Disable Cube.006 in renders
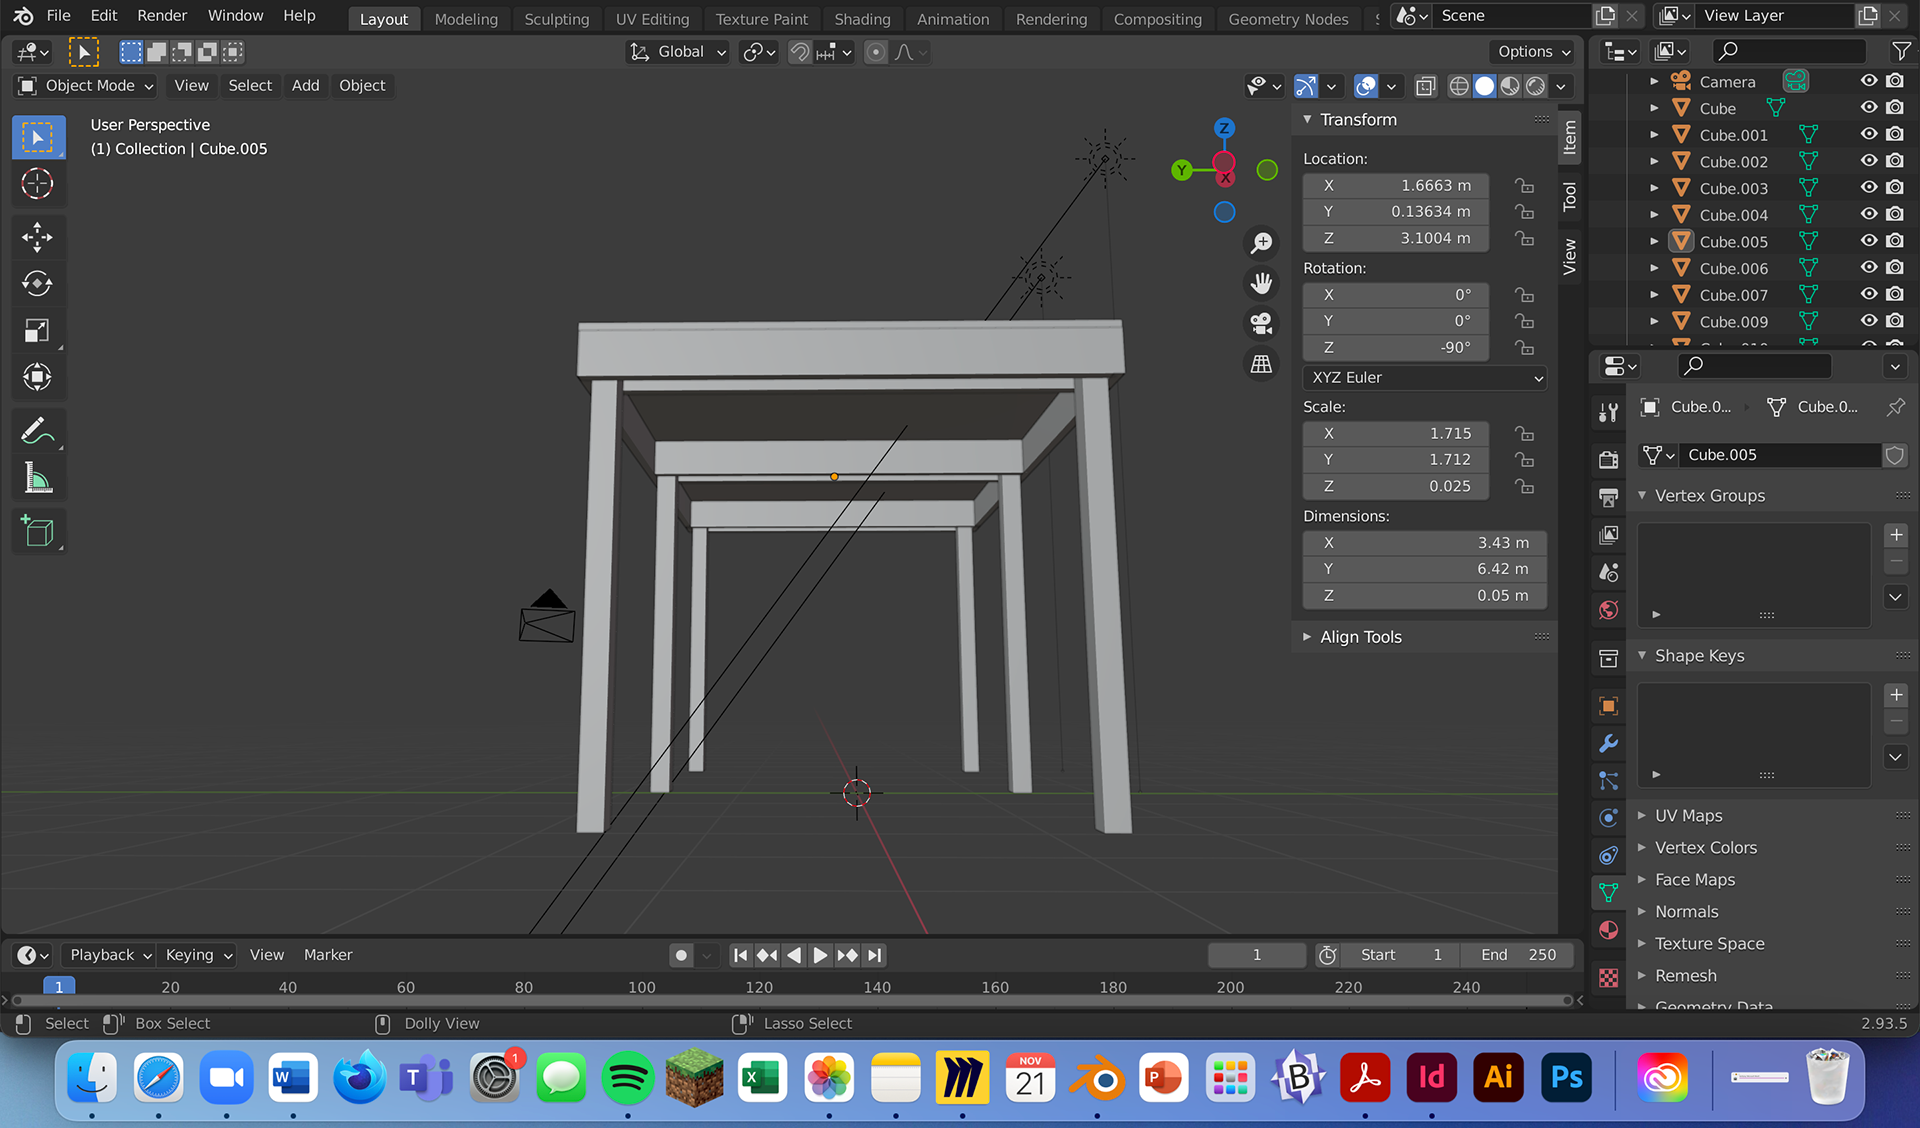This screenshot has width=1920, height=1128. point(1895,268)
